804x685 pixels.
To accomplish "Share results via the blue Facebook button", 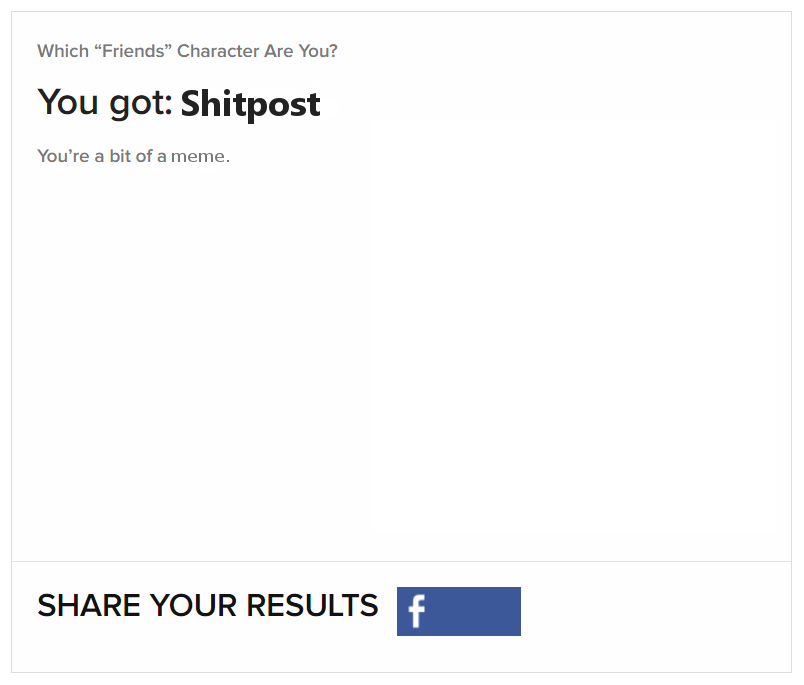I will click(x=459, y=611).
